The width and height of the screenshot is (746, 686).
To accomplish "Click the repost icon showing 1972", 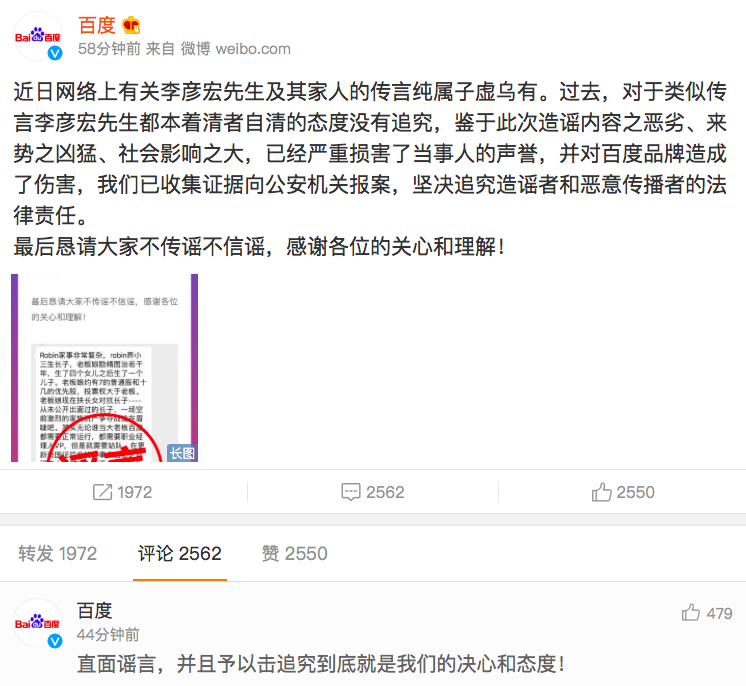I will 102,492.
